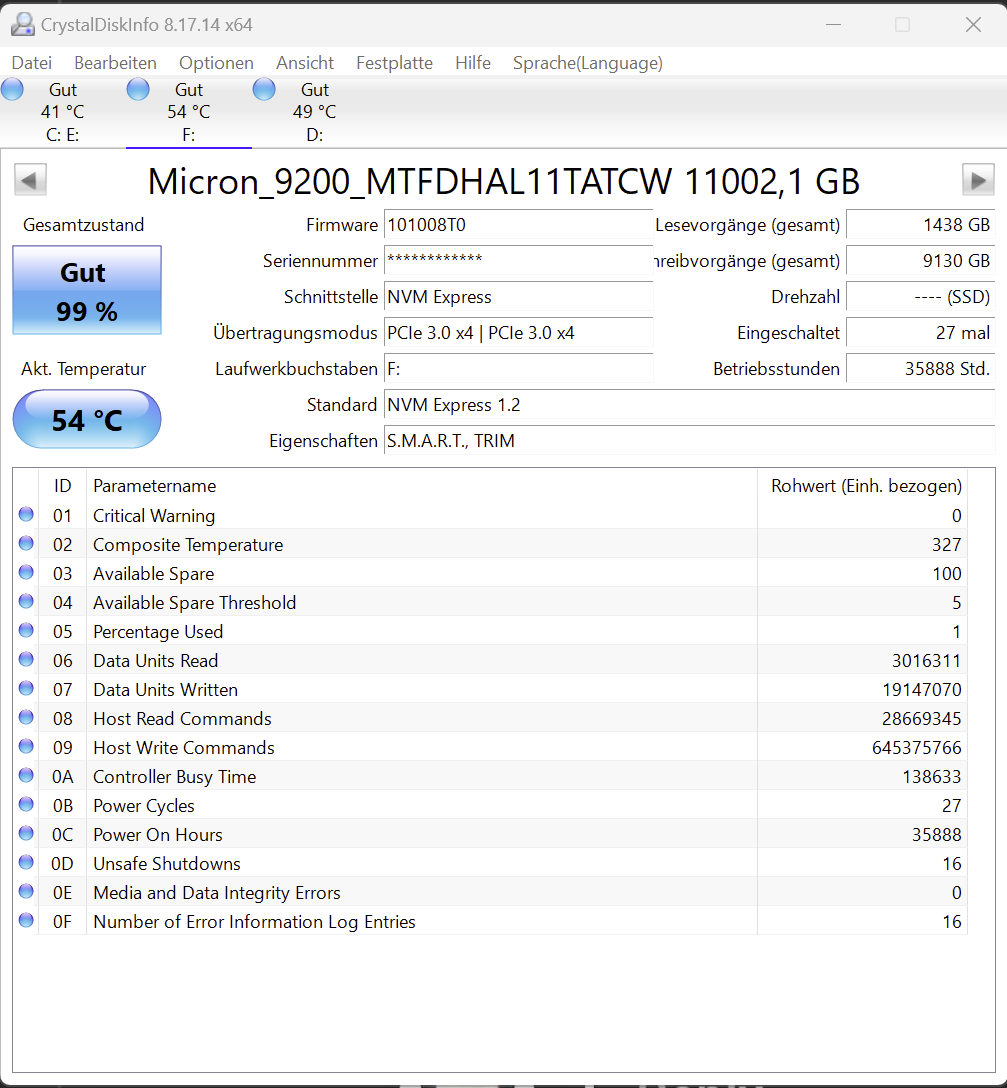The width and height of the screenshot is (1007, 1088).
Task: Open the Sprache(Language) menu
Action: click(587, 63)
